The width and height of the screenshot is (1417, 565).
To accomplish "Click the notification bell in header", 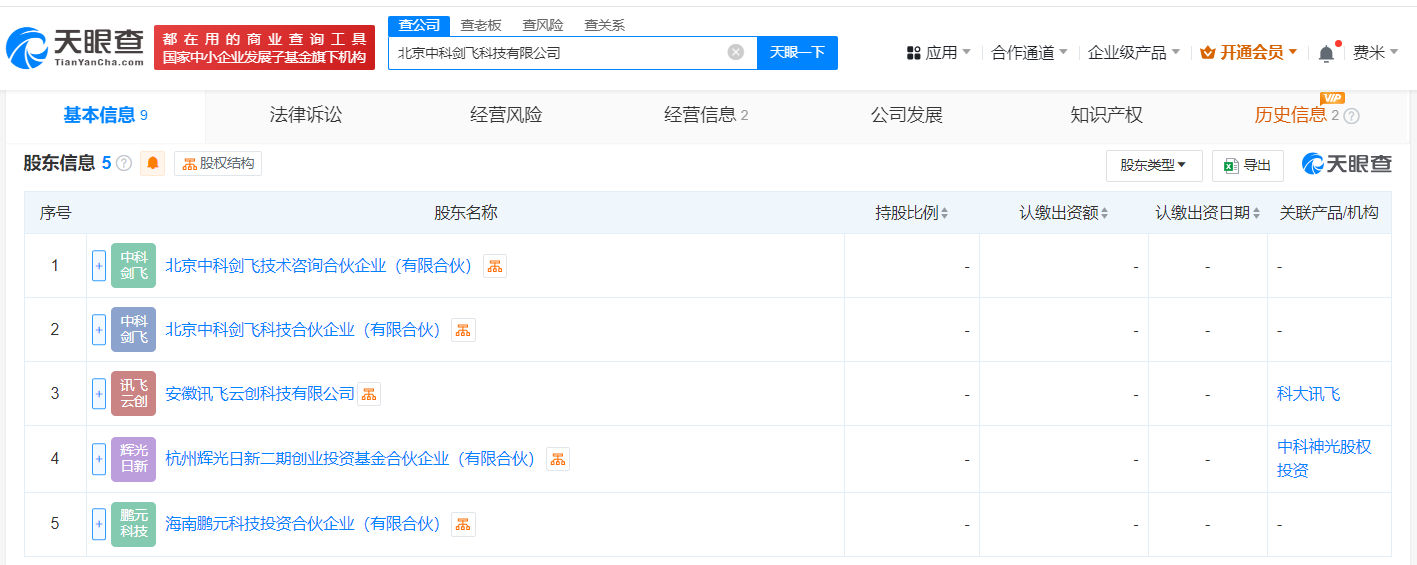I will tap(1326, 53).
